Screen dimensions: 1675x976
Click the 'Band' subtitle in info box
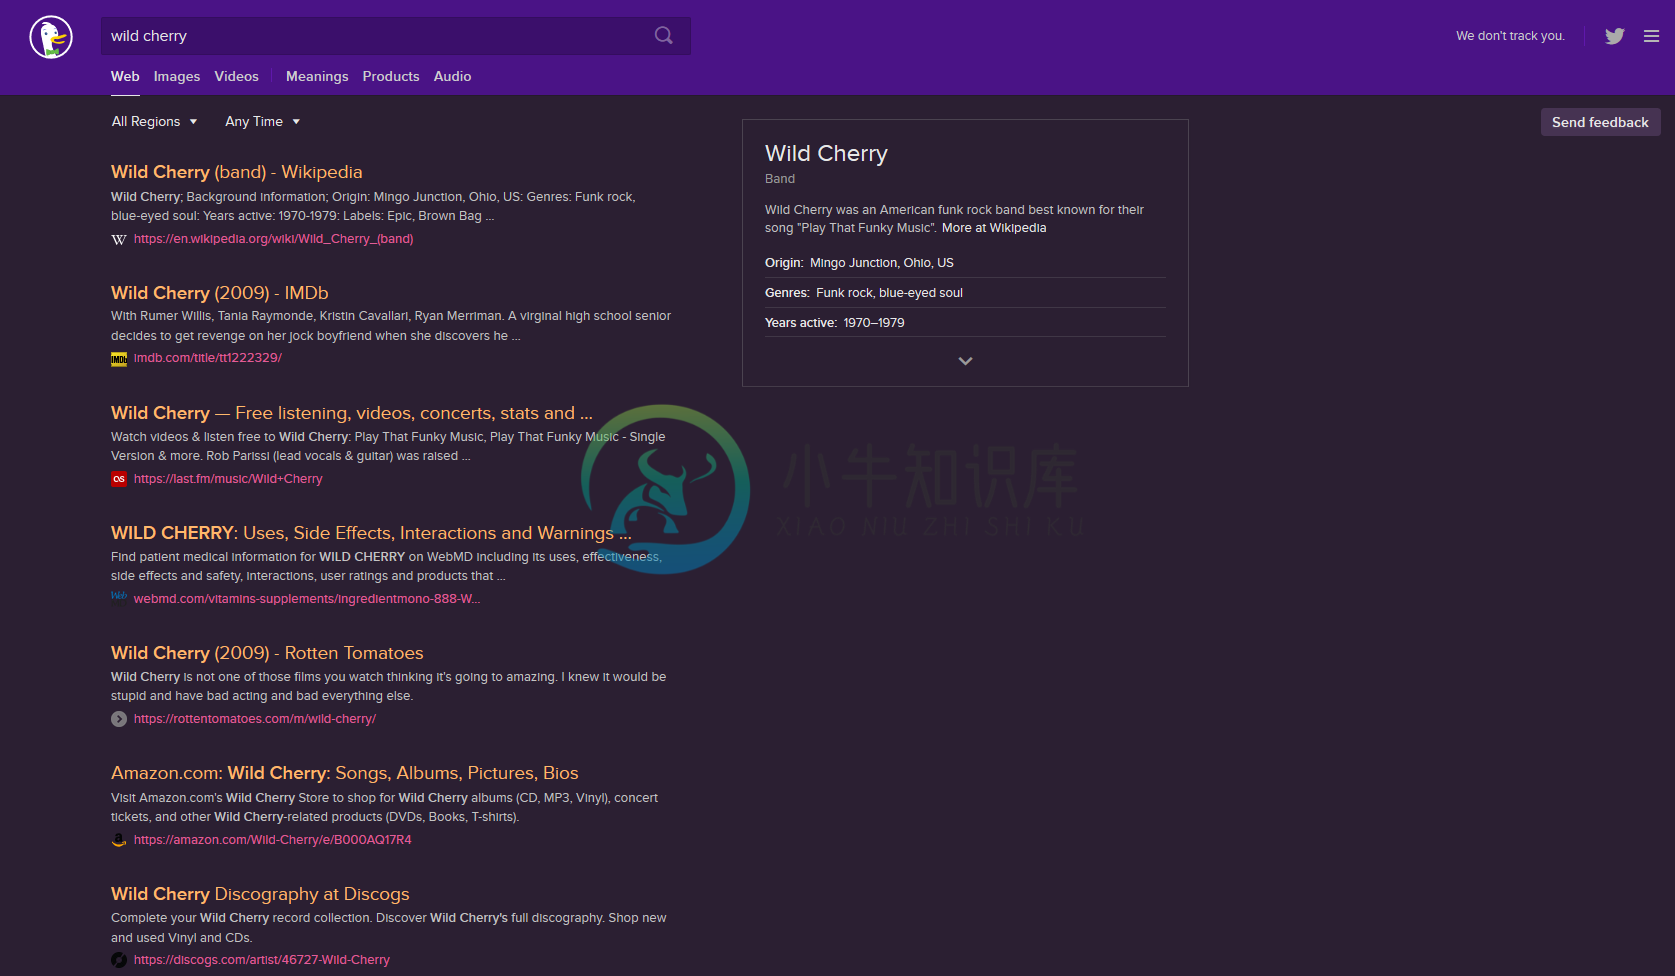point(780,179)
